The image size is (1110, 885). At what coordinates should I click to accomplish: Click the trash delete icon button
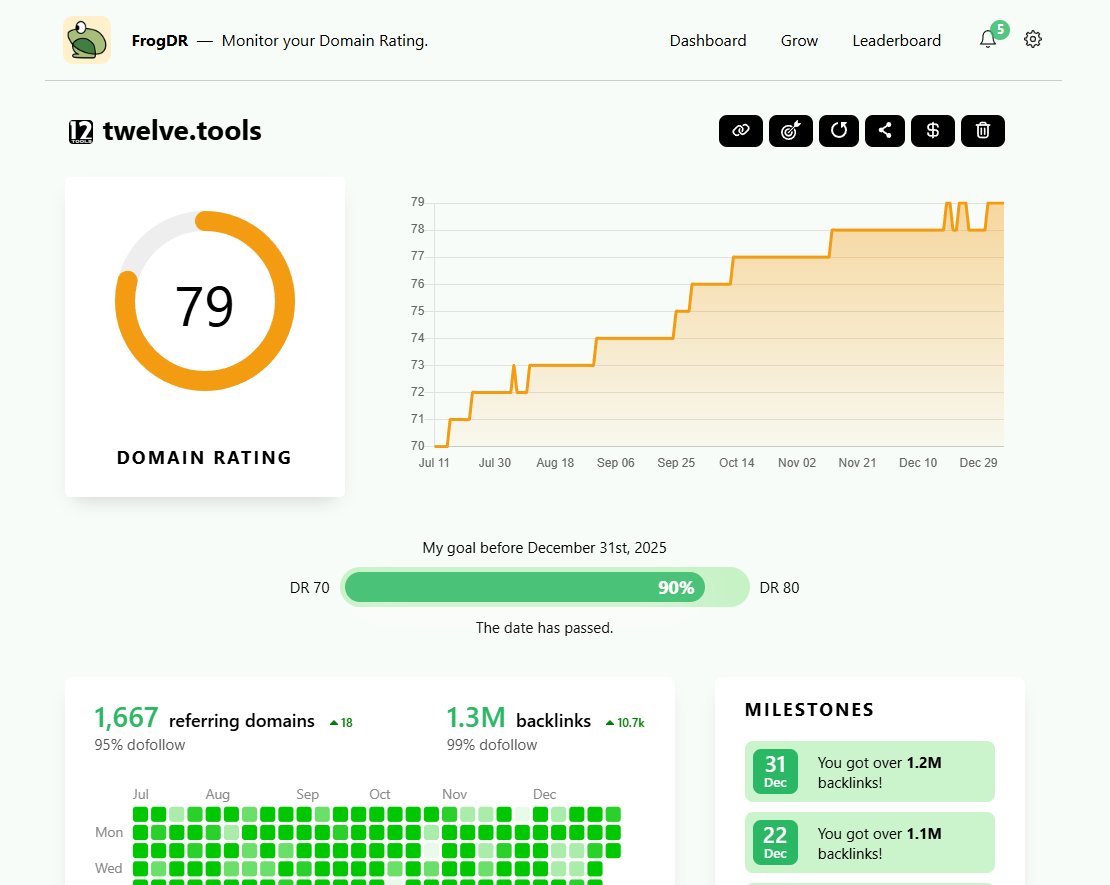coord(983,131)
